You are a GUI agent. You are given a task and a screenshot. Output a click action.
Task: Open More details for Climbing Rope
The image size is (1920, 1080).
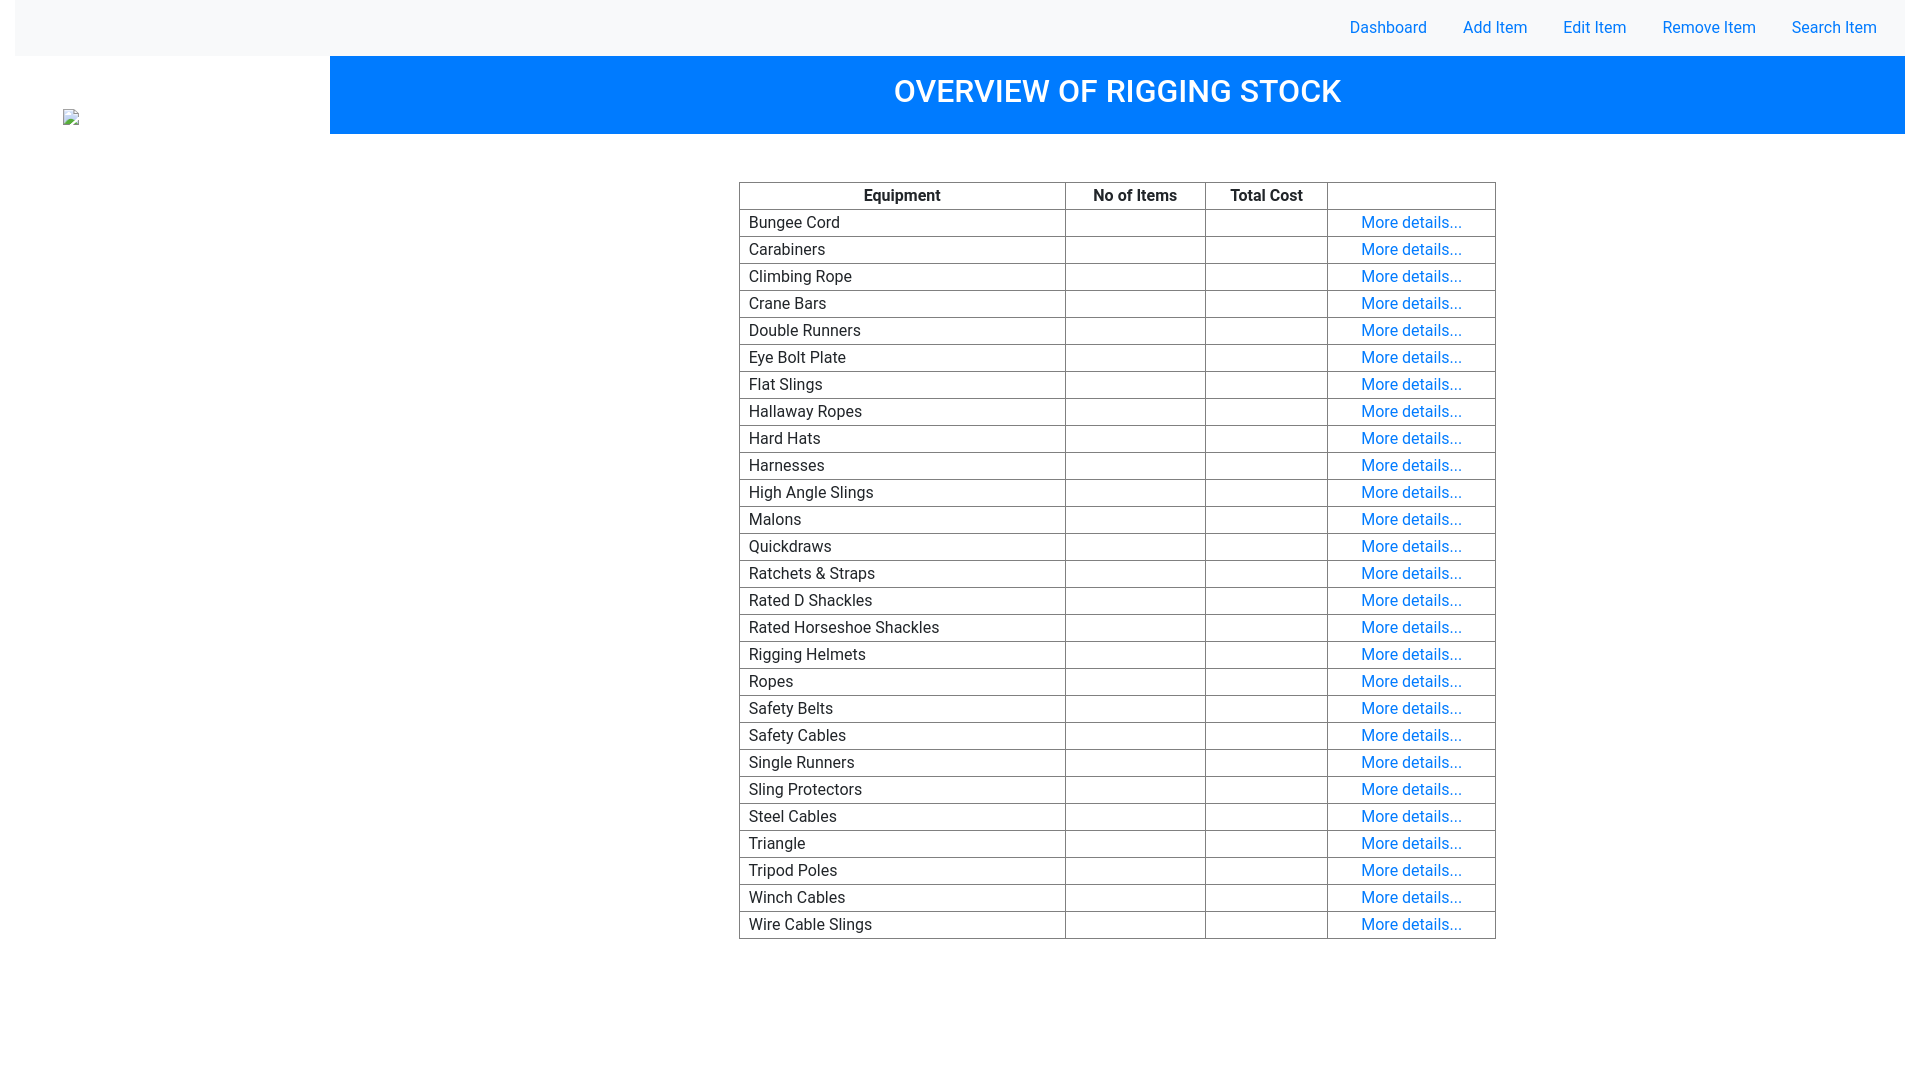(1411, 277)
